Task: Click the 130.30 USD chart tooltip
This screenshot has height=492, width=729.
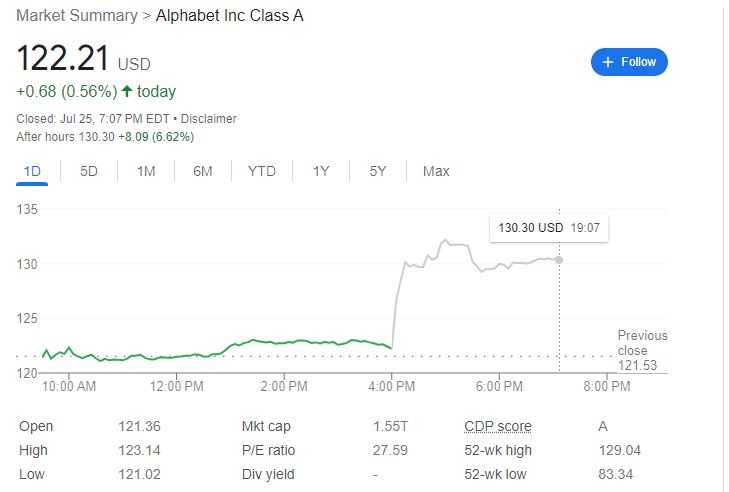Action: [x=549, y=228]
